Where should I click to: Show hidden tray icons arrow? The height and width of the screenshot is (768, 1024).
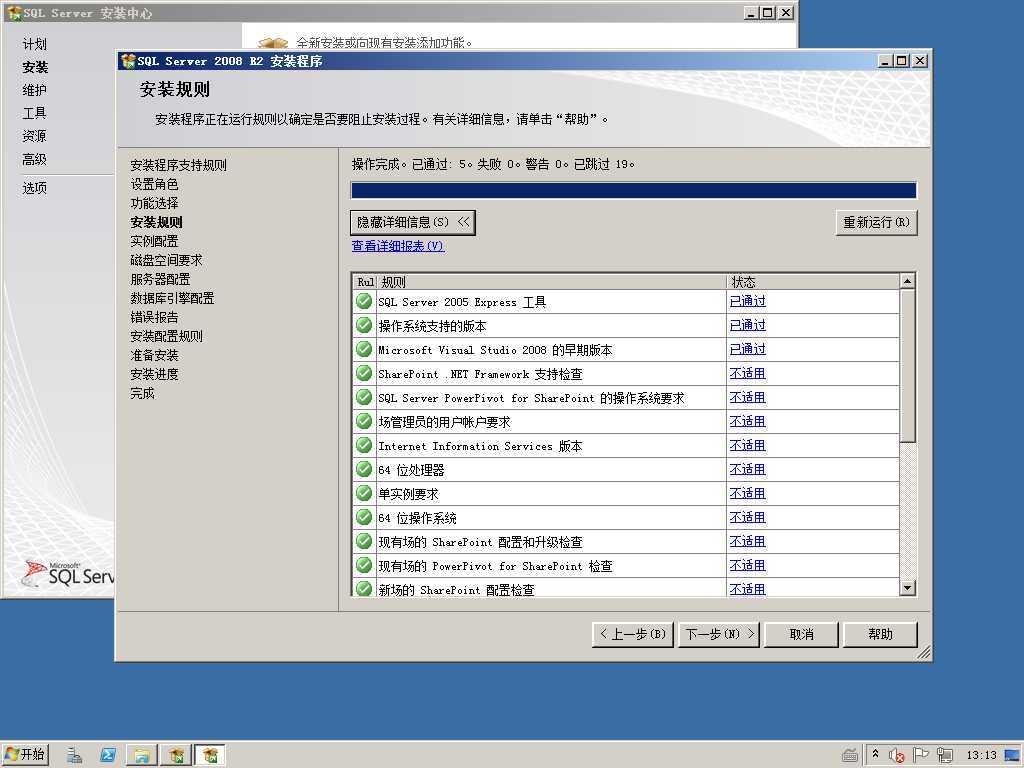point(875,754)
